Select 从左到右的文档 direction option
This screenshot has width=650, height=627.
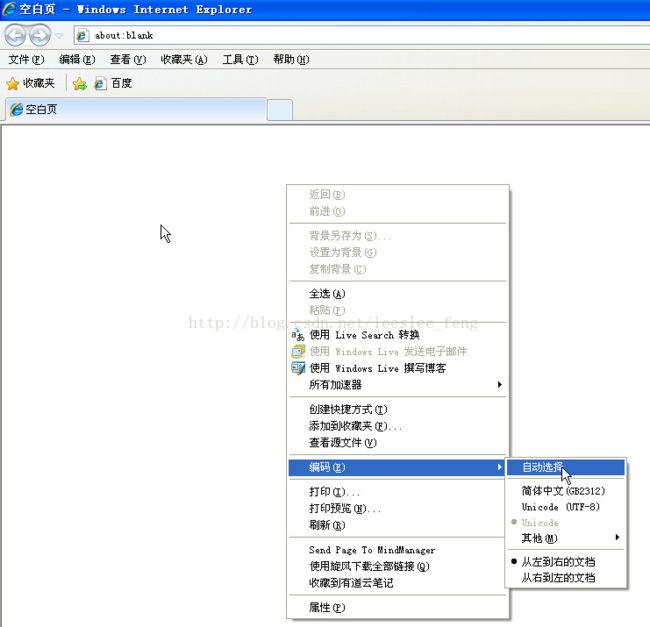[565, 562]
